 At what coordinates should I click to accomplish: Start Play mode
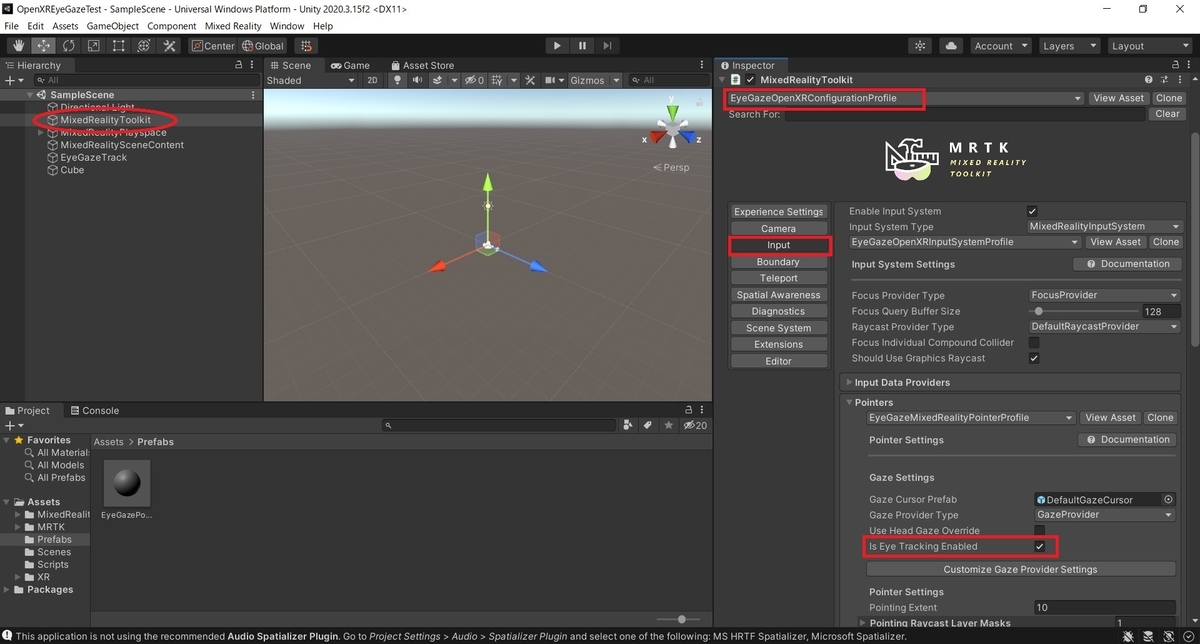[x=558, y=46]
